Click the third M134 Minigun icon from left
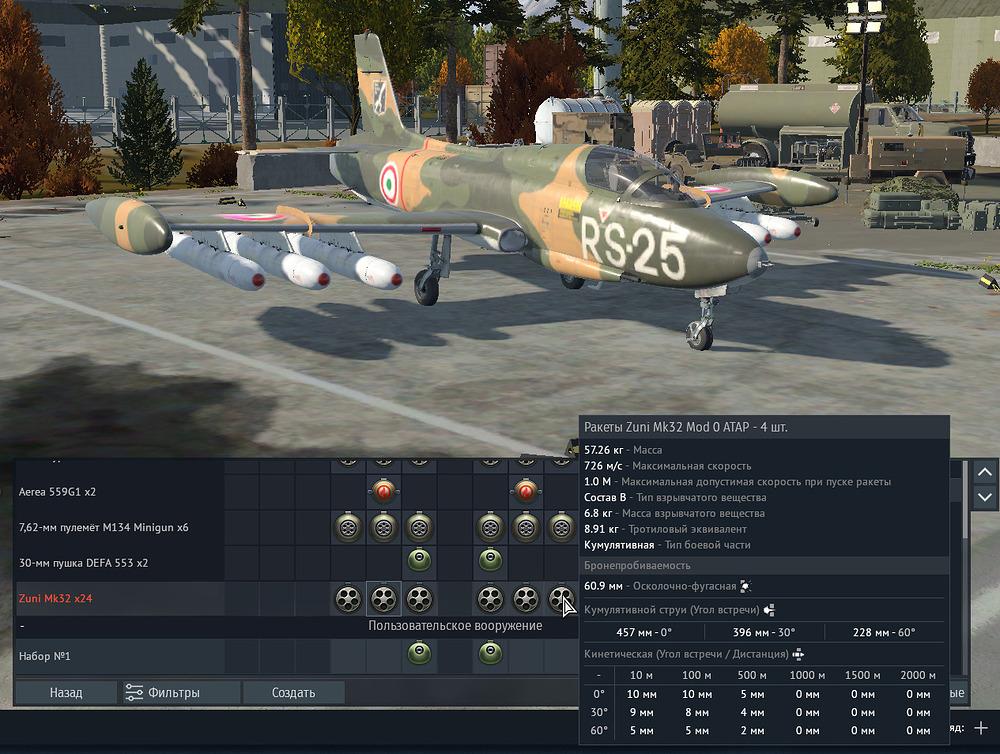This screenshot has height=754, width=1000. (x=419, y=527)
